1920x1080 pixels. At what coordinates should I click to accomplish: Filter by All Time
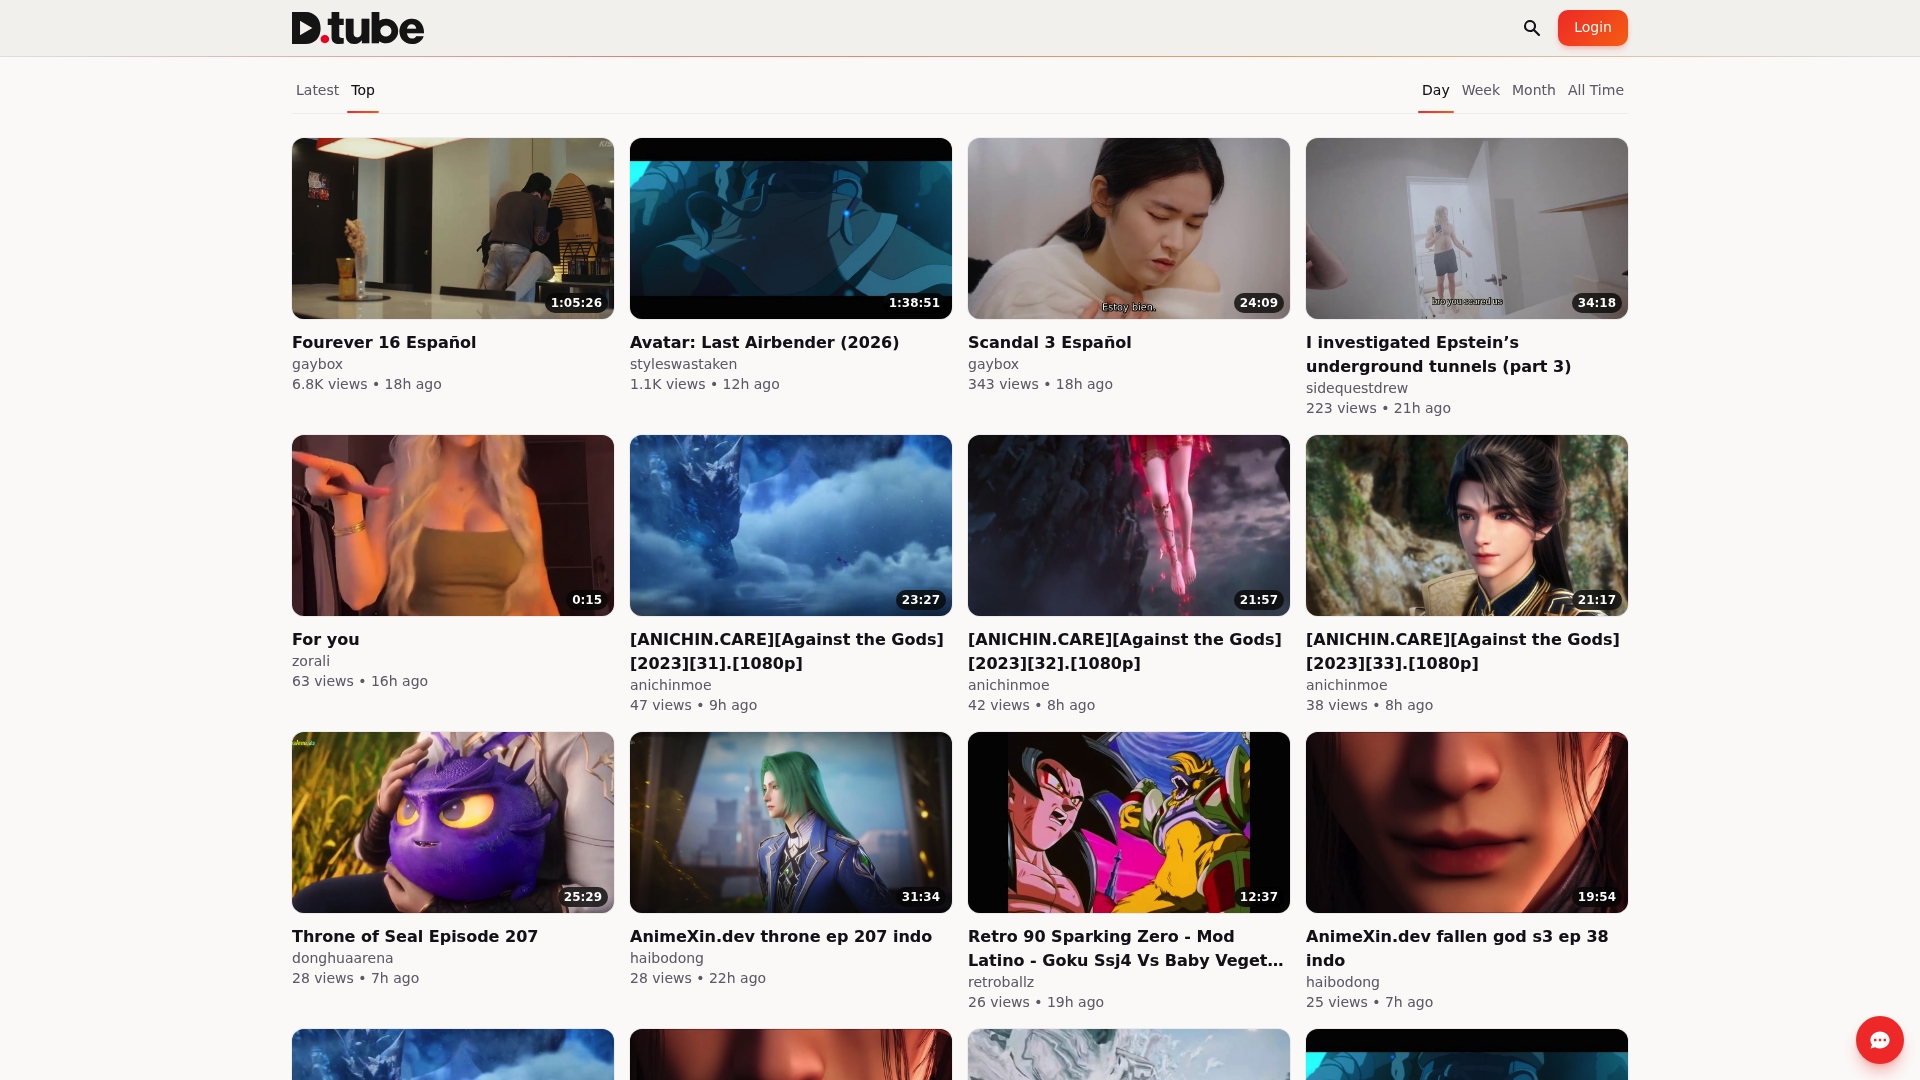pyautogui.click(x=1595, y=90)
